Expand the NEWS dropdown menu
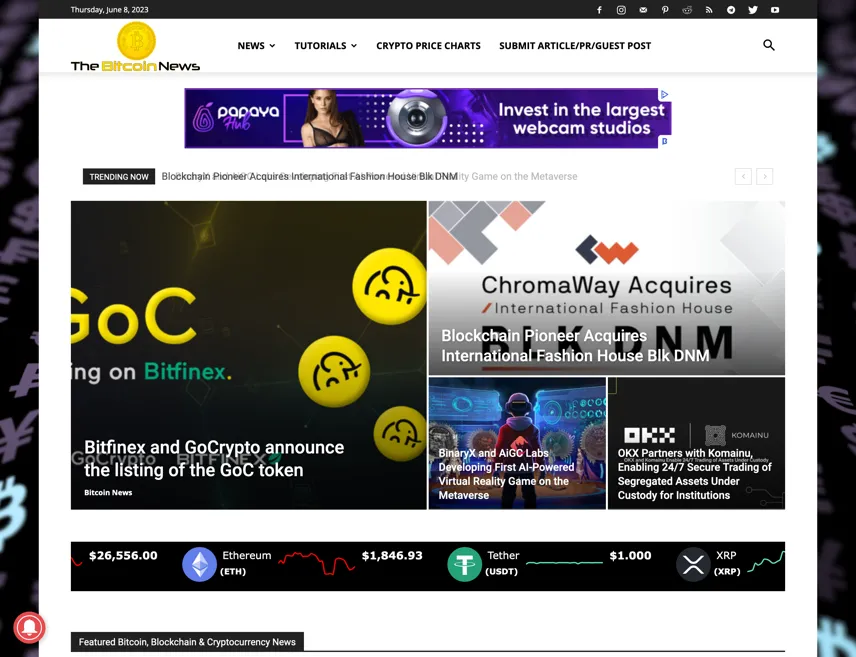 [x=256, y=46]
